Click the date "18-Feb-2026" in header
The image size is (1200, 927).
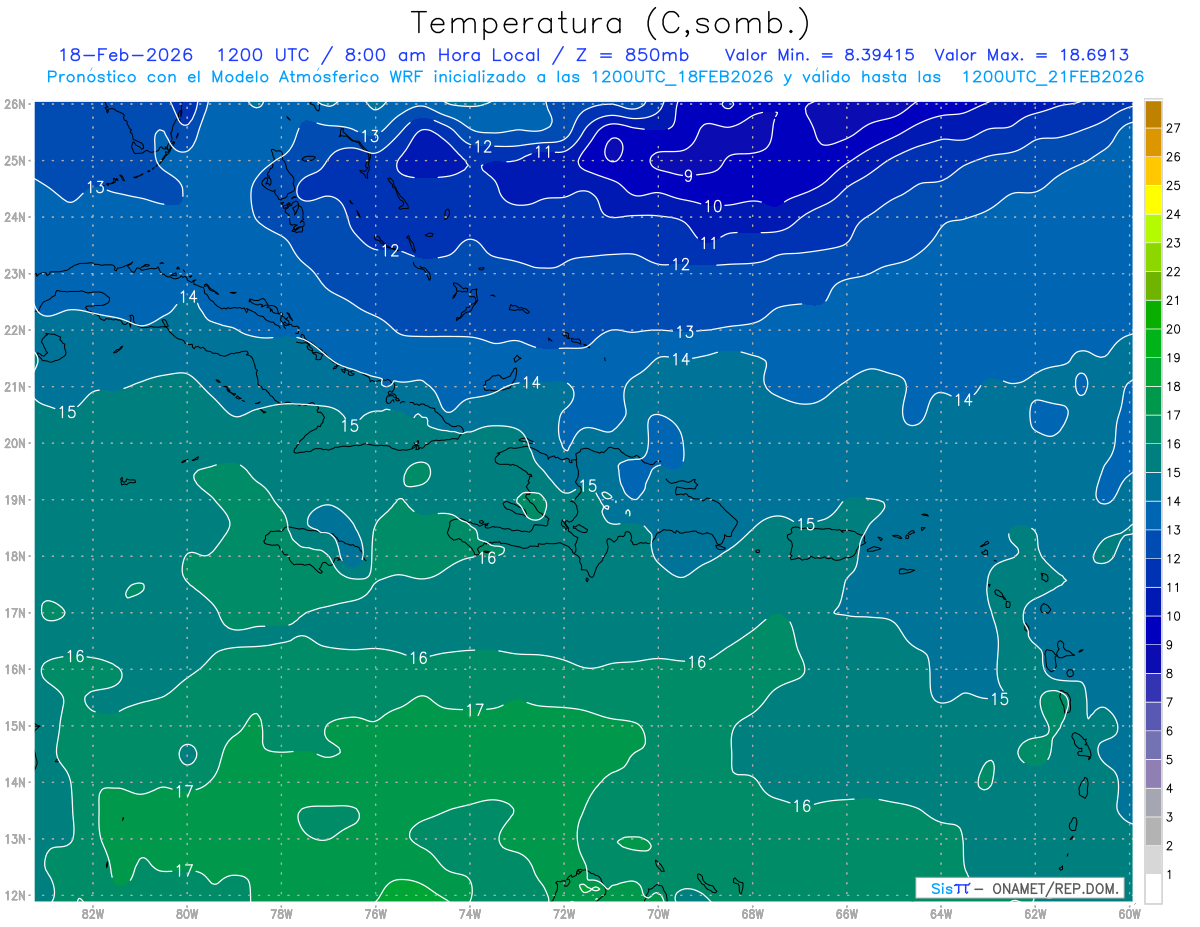(126, 55)
